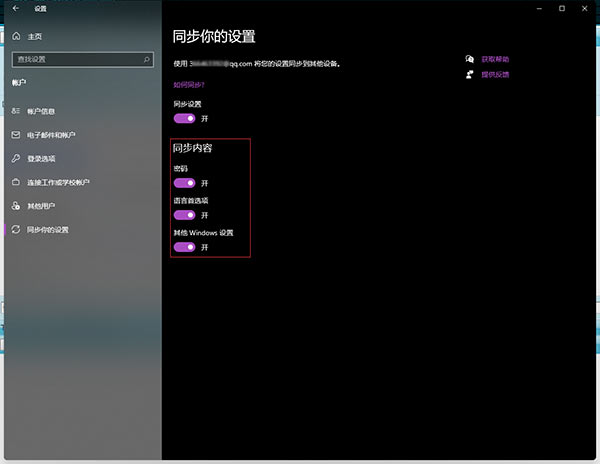Viewport: 600px width, 464px height.
Task: Click the 登录选项 key icon
Action: coord(16,158)
